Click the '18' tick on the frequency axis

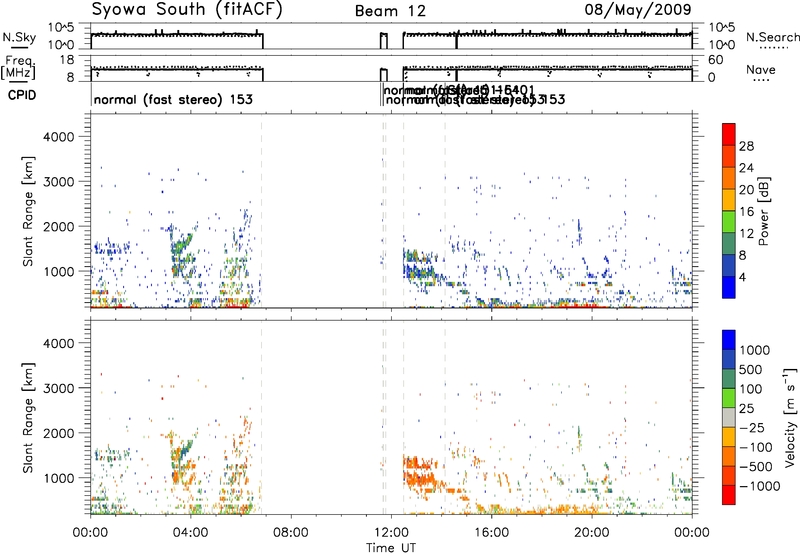coord(67,60)
